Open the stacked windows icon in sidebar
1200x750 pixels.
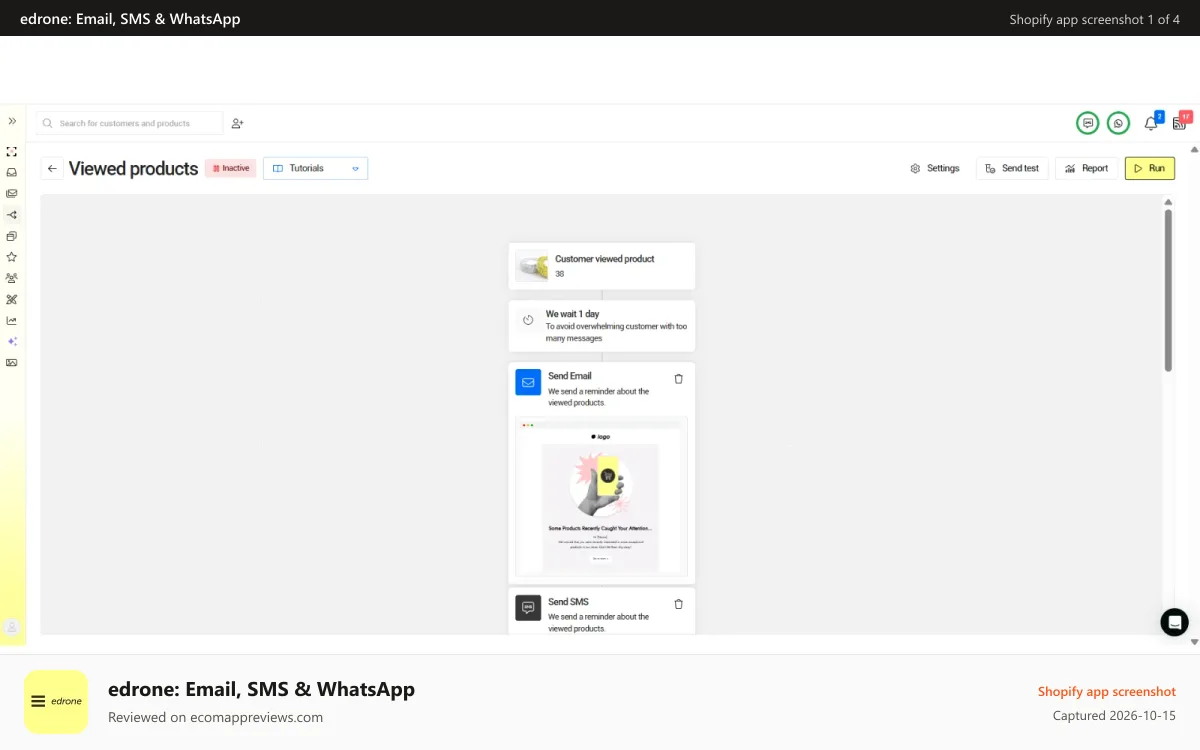pos(12,236)
